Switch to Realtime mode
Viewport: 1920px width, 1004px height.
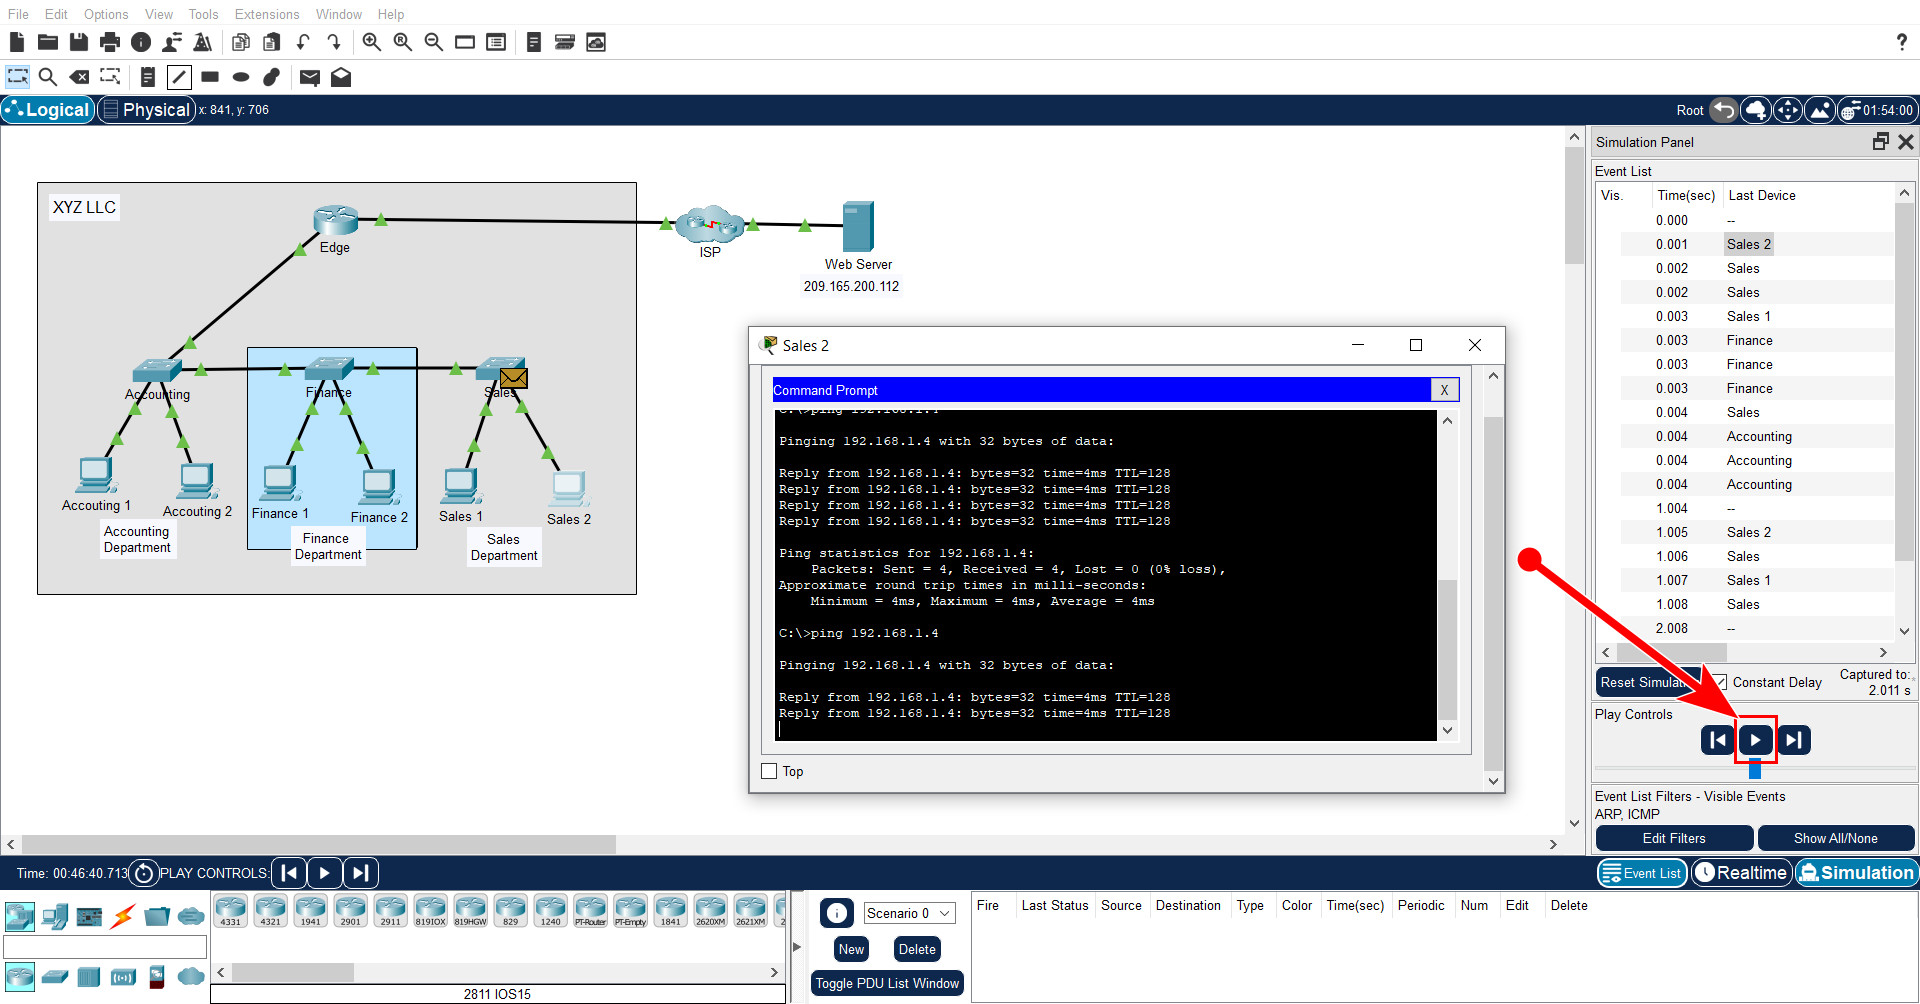[x=1741, y=873]
